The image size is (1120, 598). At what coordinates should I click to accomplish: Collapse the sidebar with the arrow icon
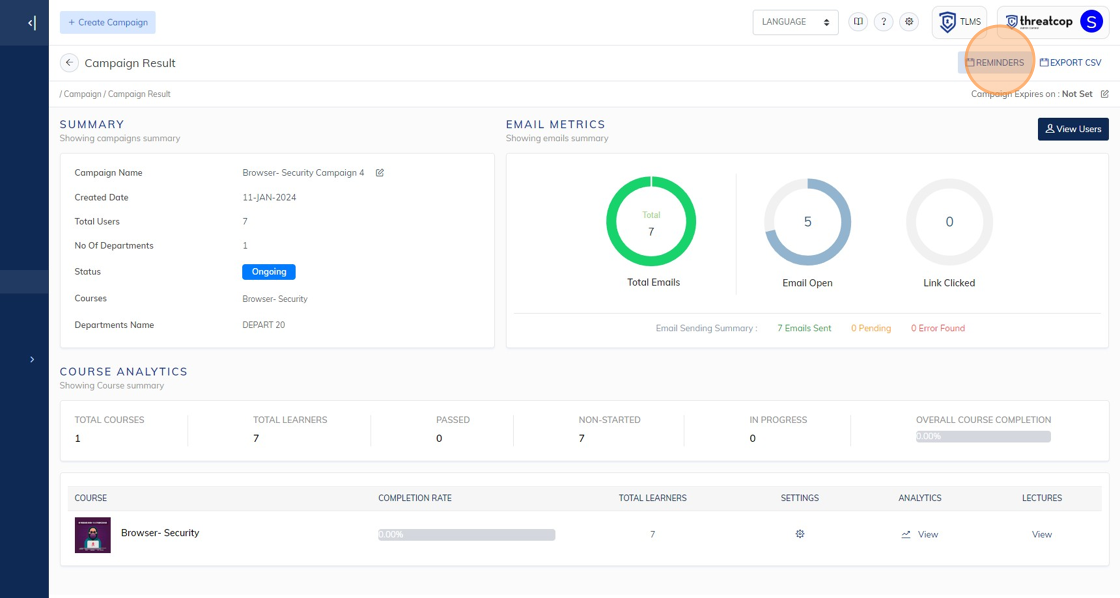[31, 23]
